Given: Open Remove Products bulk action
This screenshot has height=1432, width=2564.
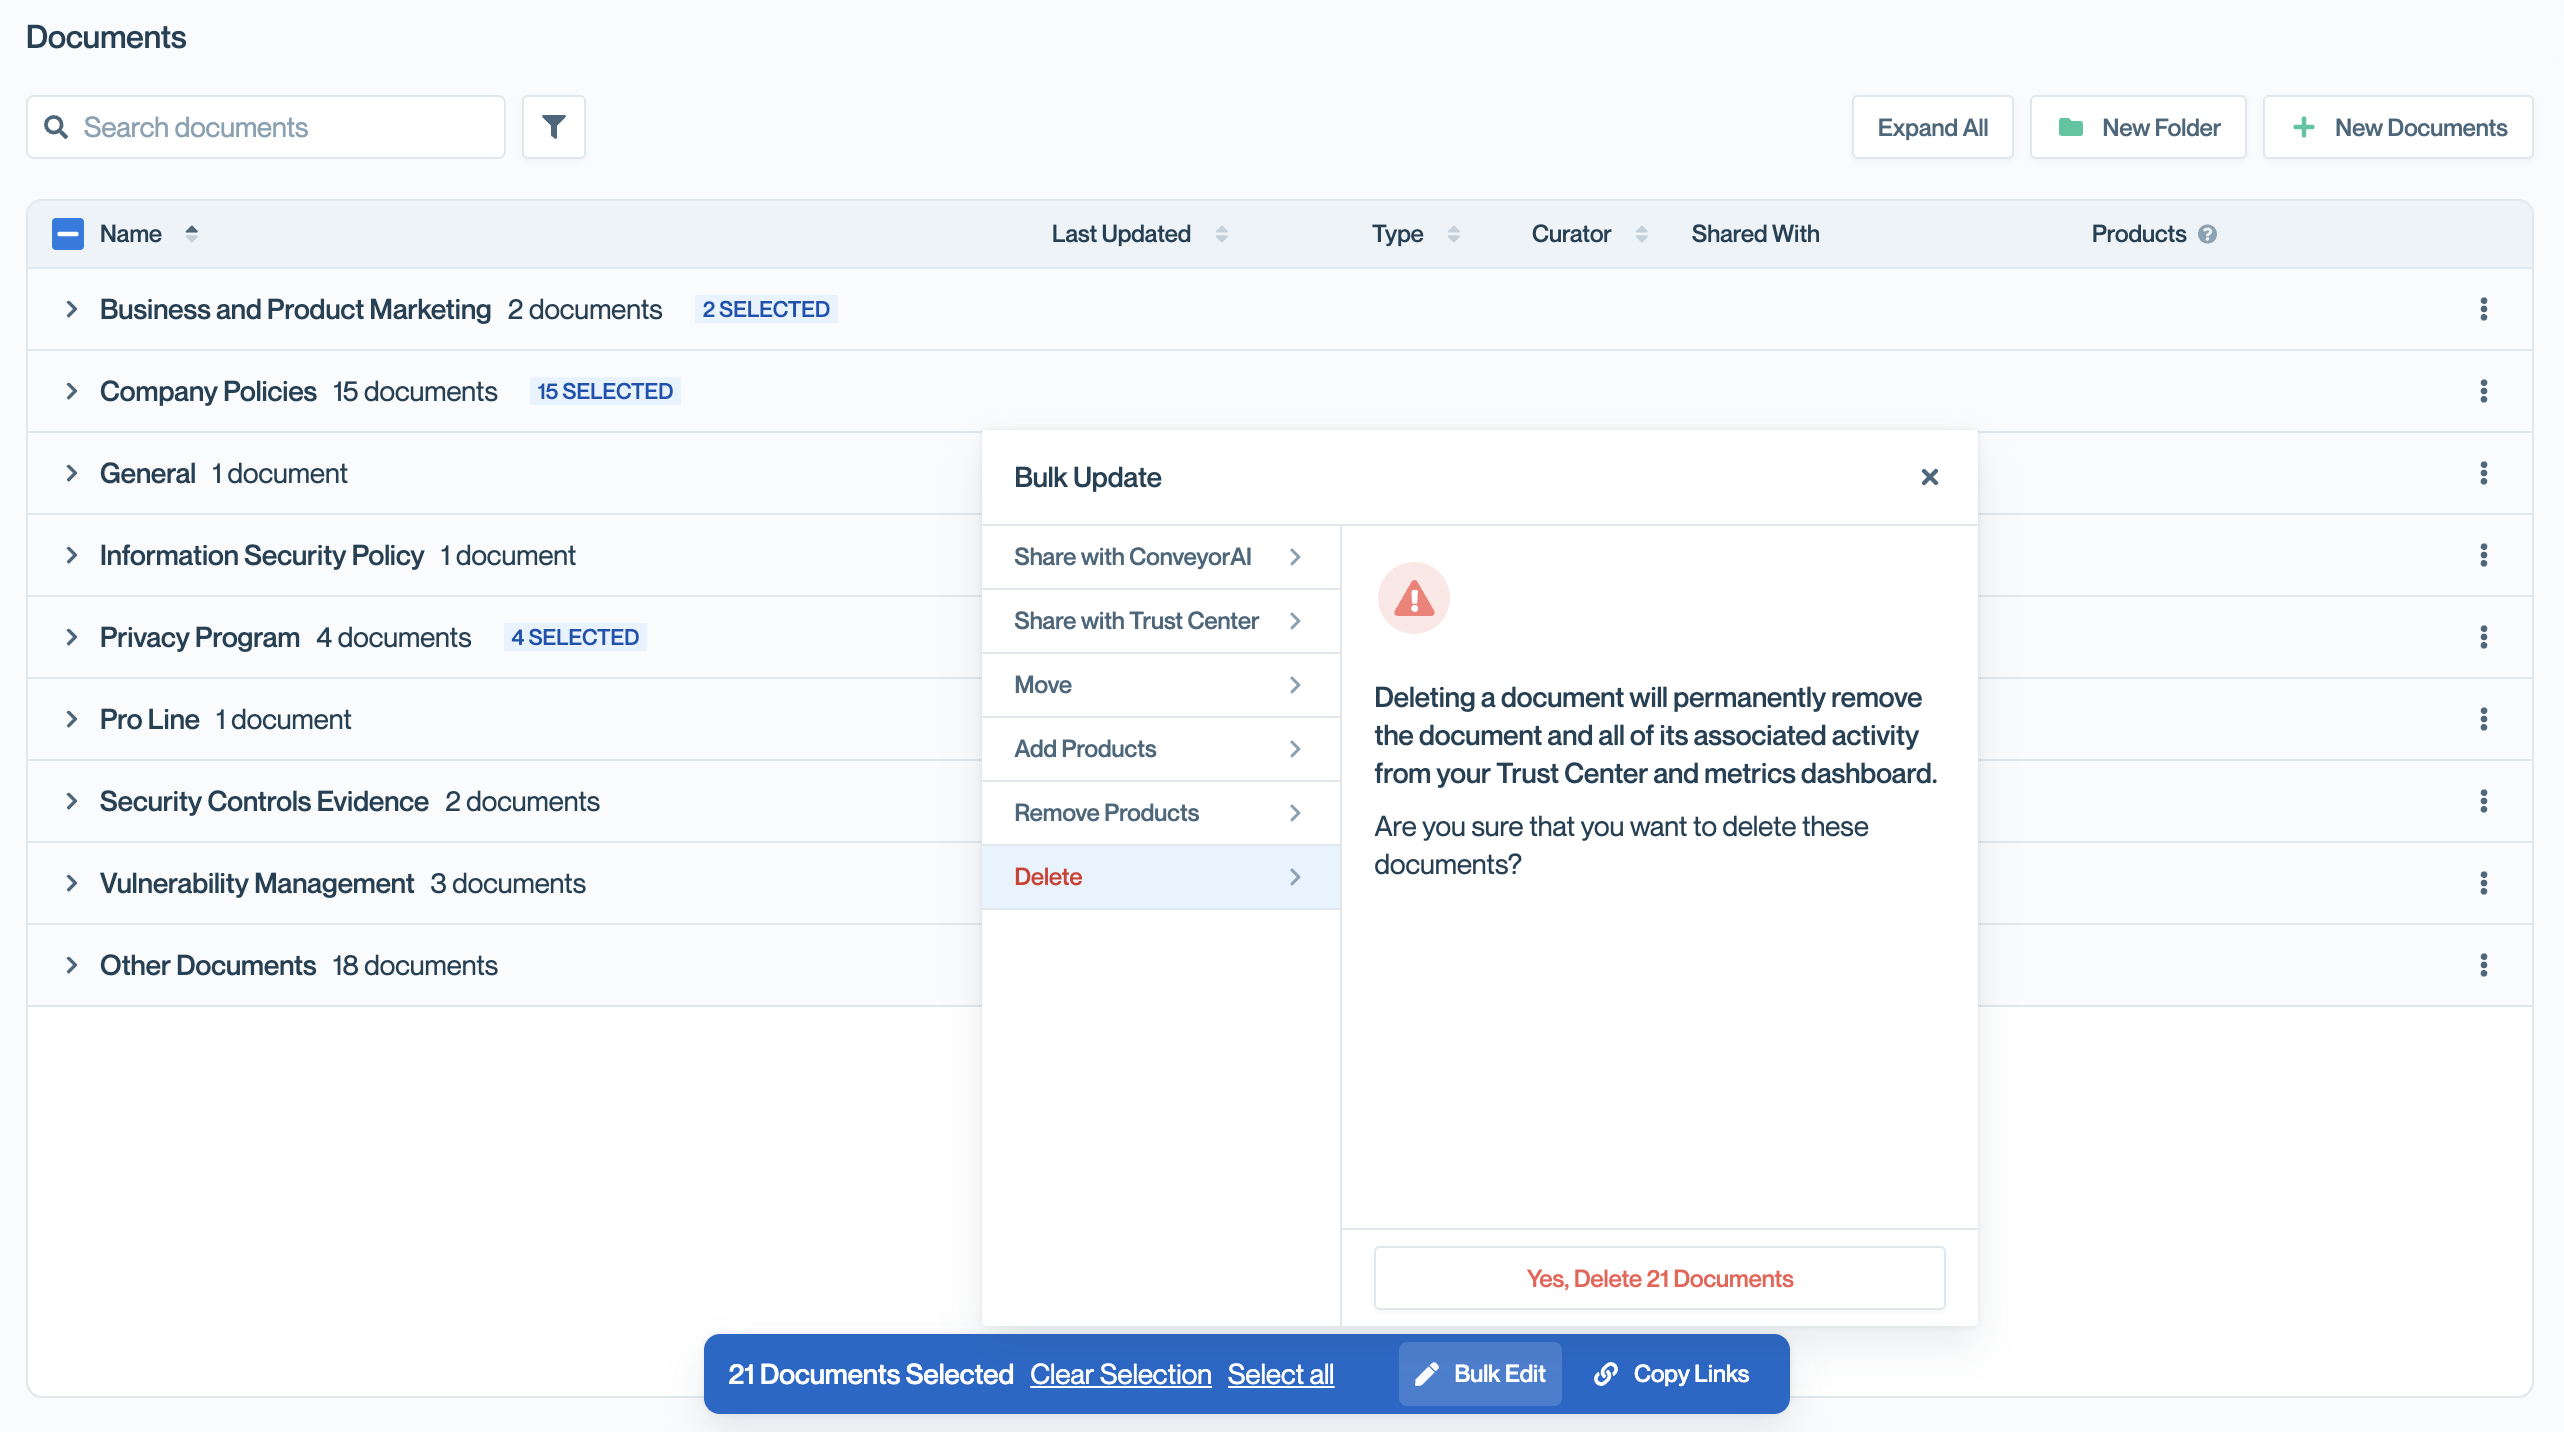Looking at the screenshot, I should coord(1160,813).
